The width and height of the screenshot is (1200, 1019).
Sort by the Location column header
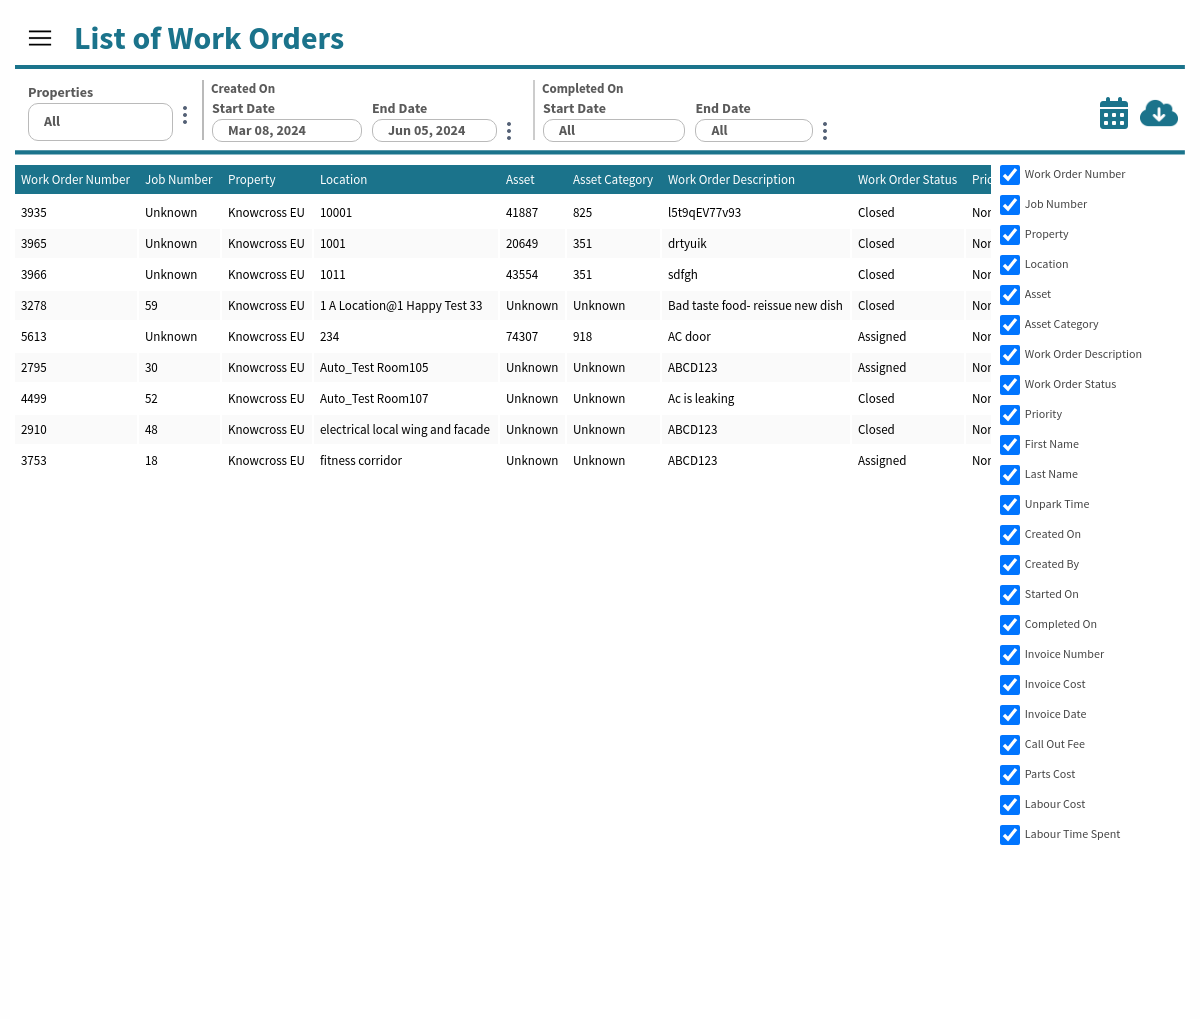point(343,180)
